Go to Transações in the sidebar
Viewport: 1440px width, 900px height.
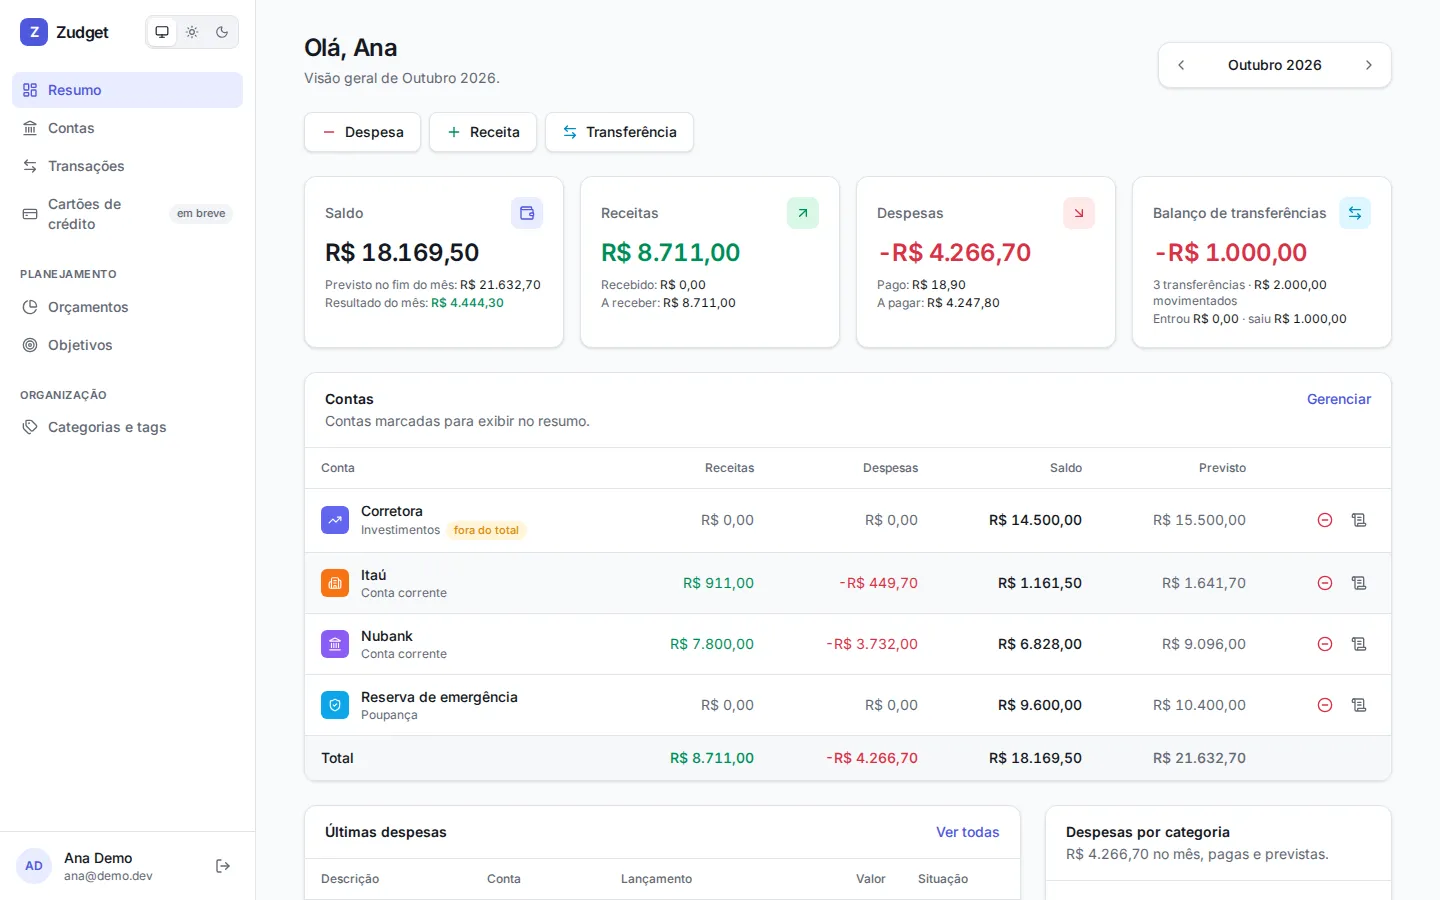pos(127,166)
